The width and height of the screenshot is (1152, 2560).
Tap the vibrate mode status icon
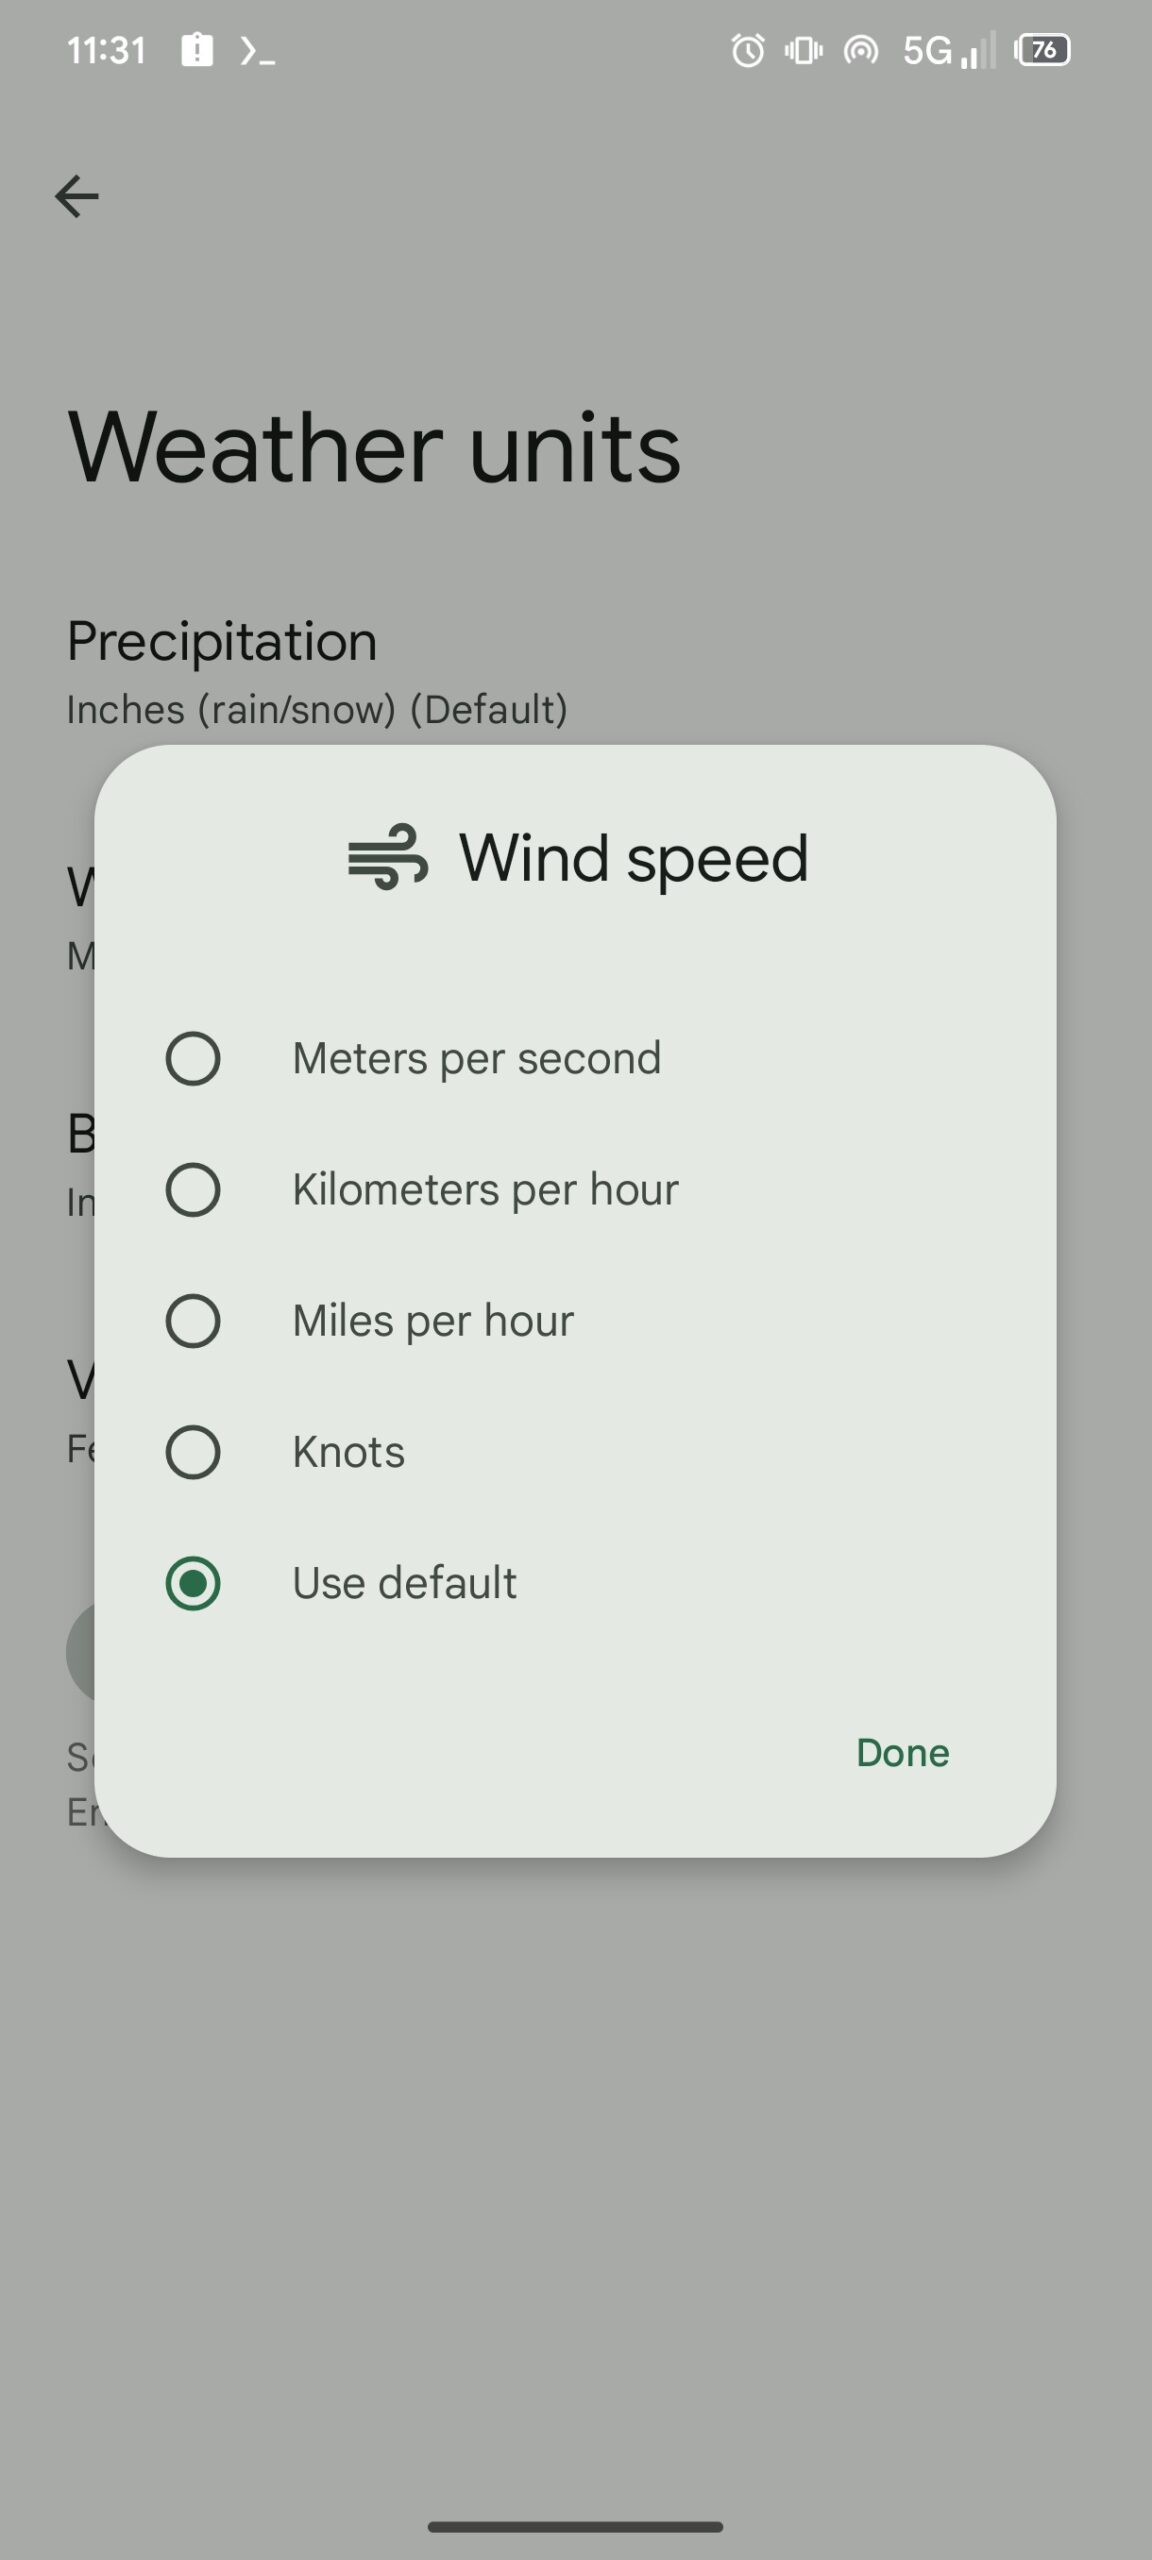803,50
